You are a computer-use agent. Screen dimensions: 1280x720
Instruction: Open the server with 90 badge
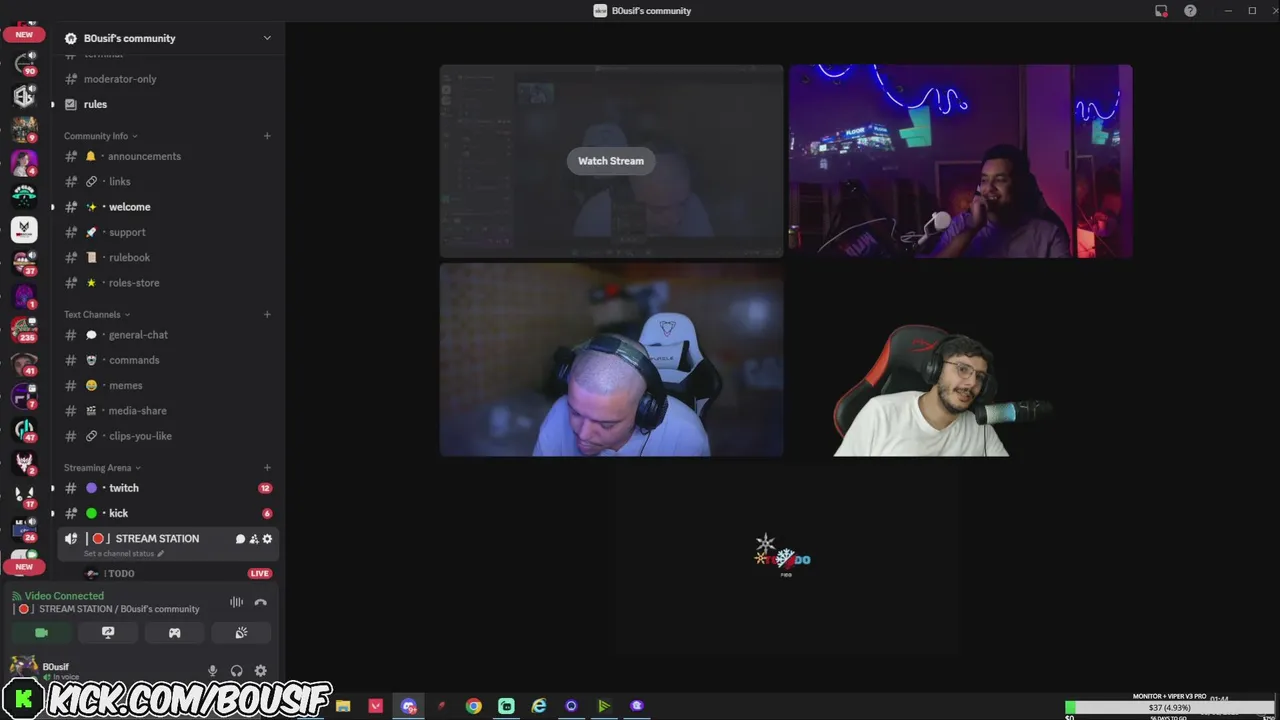24,63
